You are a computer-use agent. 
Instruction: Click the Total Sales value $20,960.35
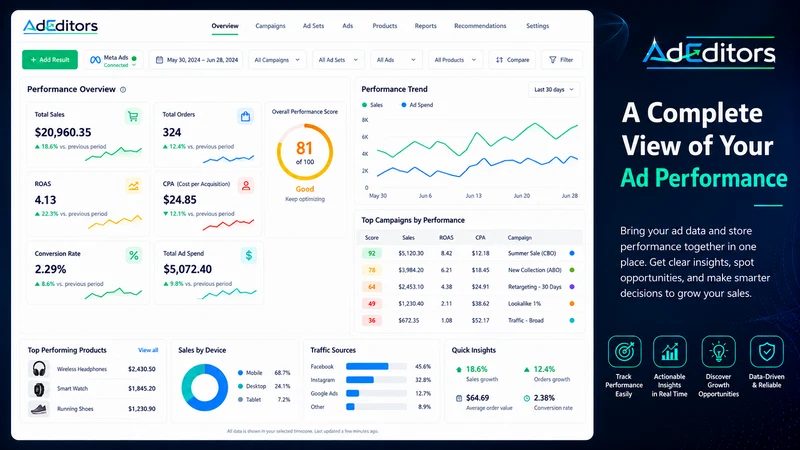click(x=63, y=133)
